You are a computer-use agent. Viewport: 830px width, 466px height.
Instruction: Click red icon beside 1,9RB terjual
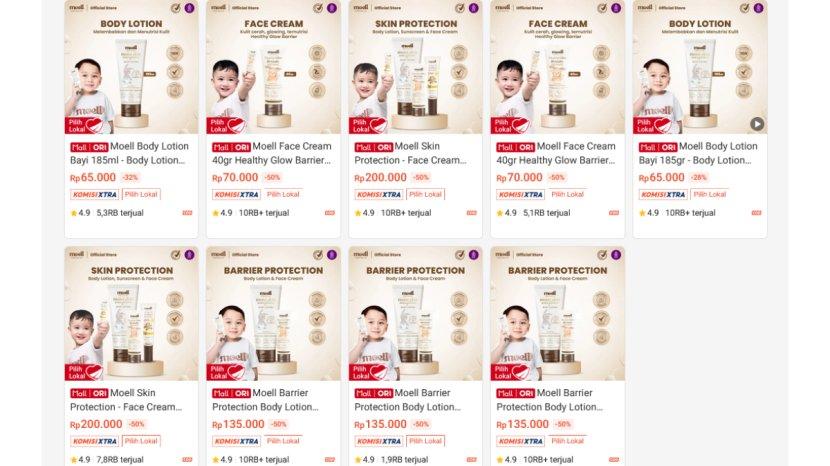(x=472, y=460)
